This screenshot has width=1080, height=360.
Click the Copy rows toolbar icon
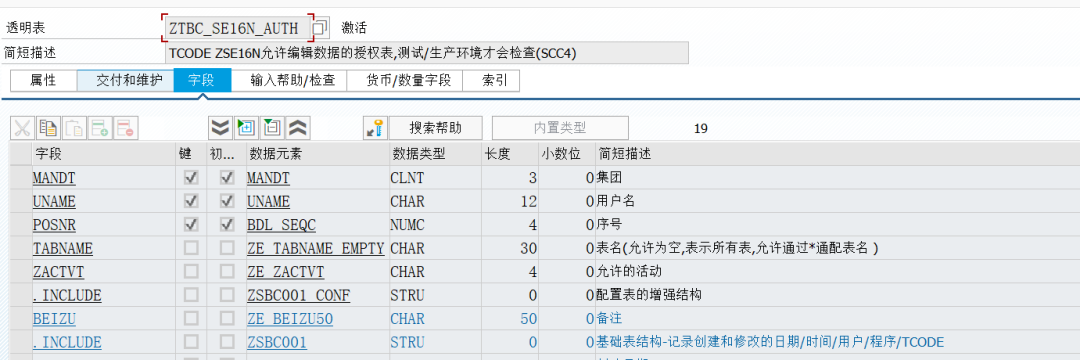point(48,128)
